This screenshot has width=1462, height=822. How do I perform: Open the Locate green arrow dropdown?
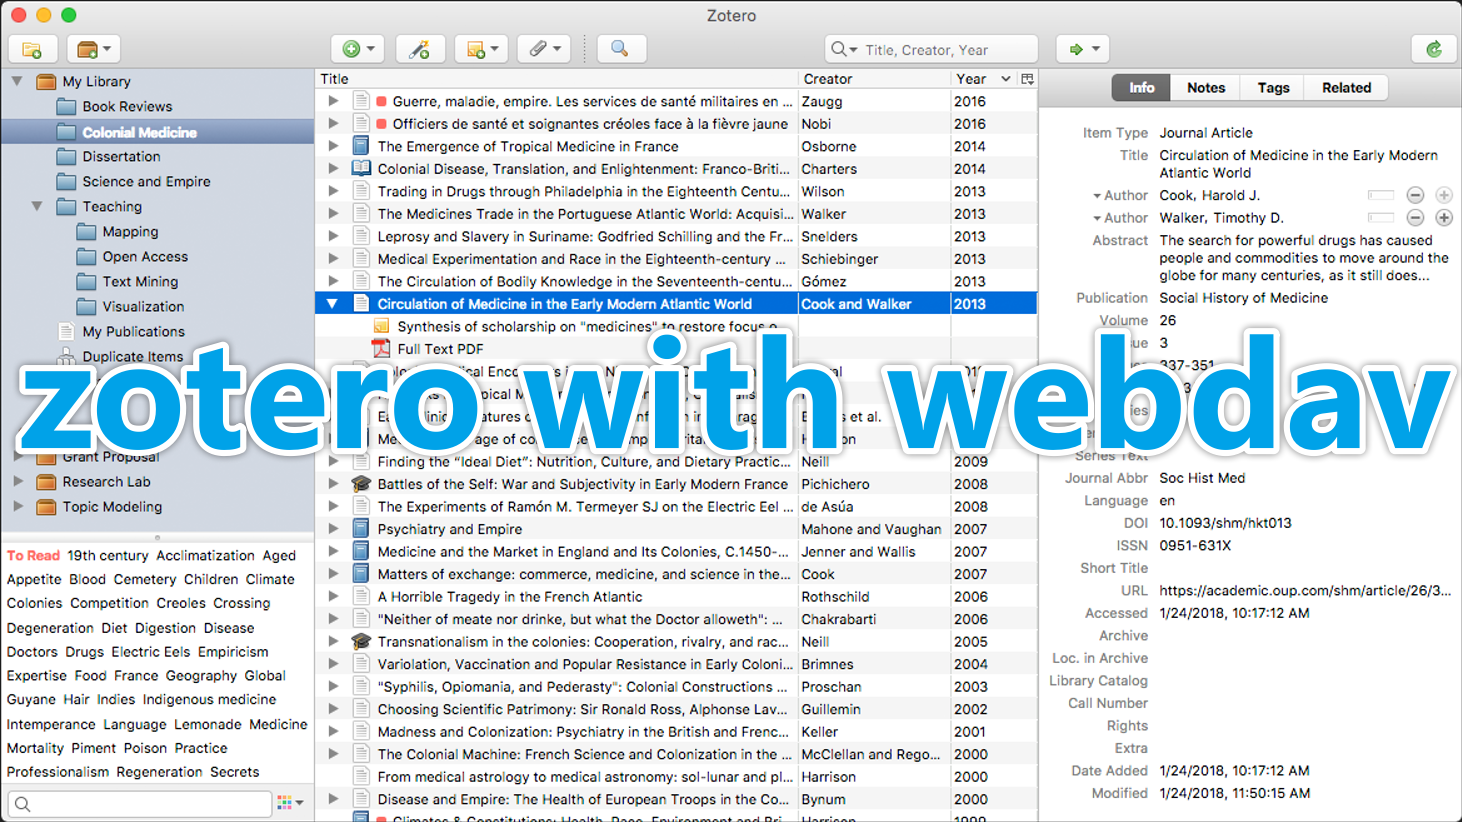[x=1084, y=49]
